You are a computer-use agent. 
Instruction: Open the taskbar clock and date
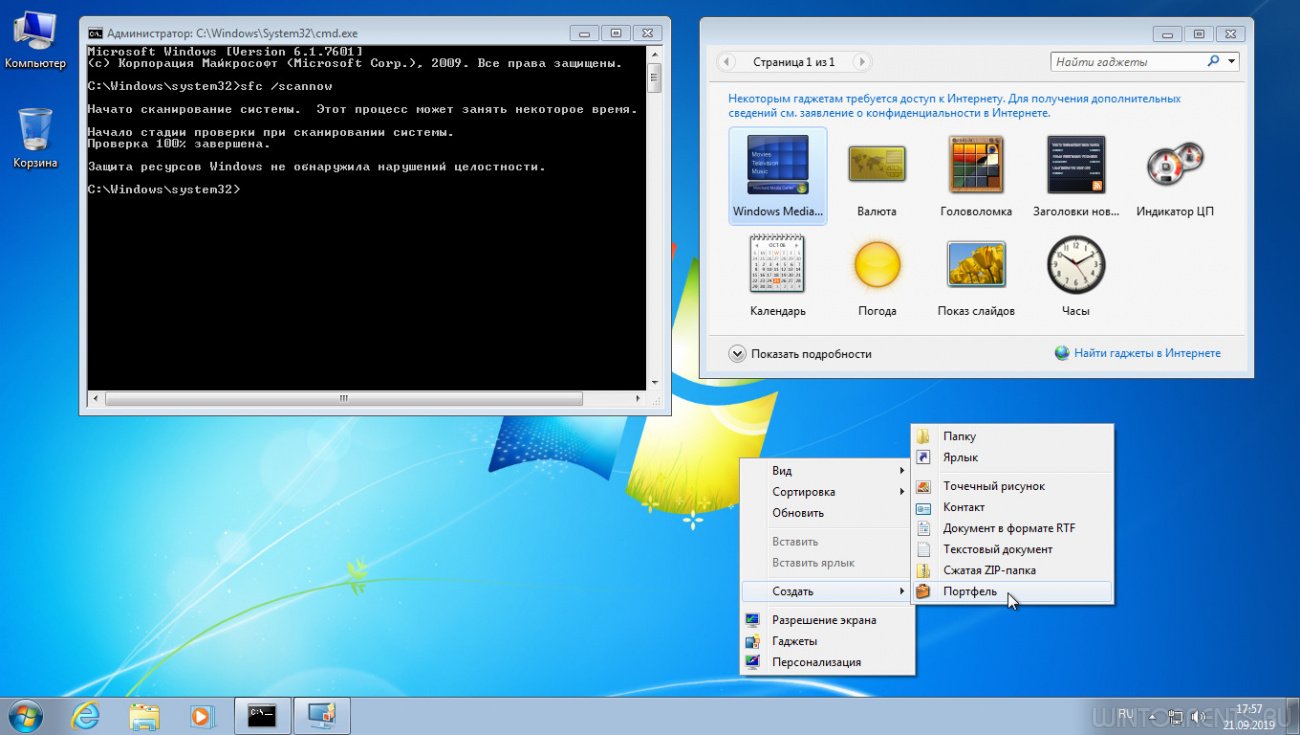[1249, 716]
